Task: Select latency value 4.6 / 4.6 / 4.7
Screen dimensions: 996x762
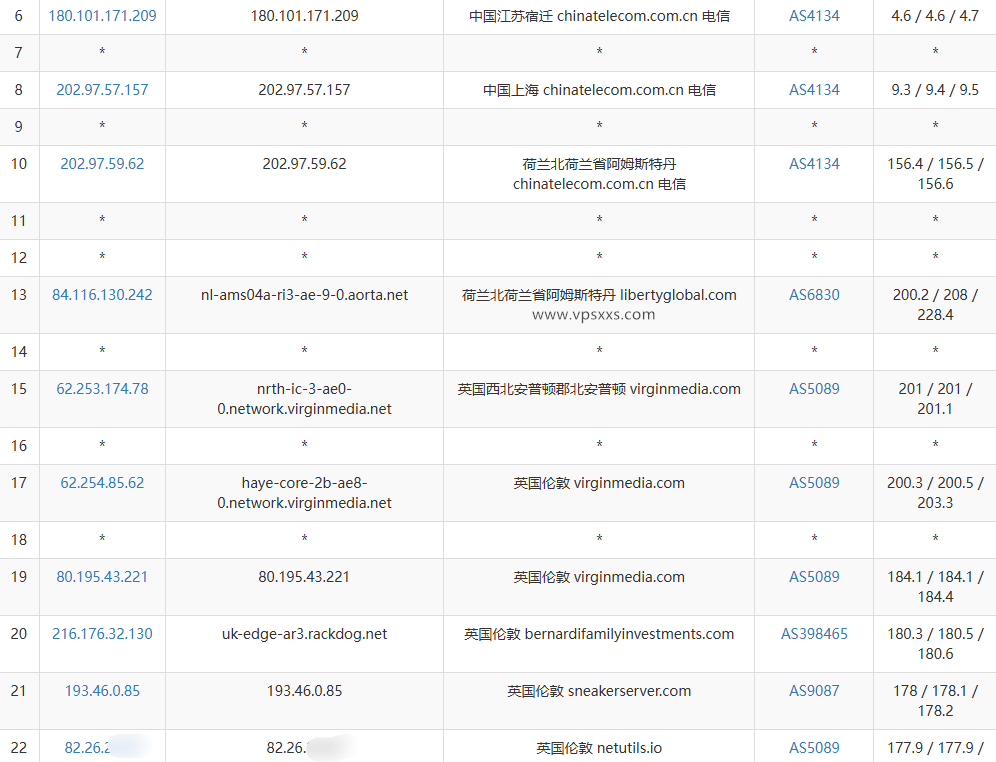Action: (x=935, y=16)
